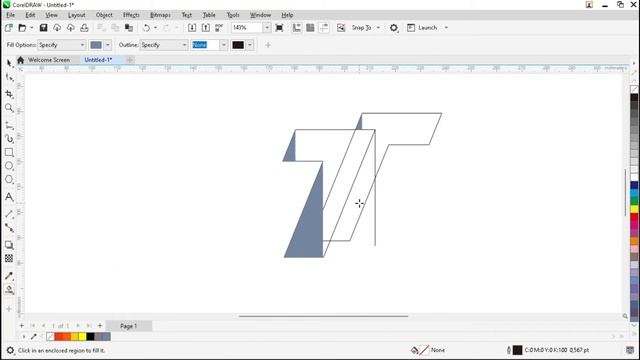
Task: Select the Artistic Media tool
Action: (9, 139)
